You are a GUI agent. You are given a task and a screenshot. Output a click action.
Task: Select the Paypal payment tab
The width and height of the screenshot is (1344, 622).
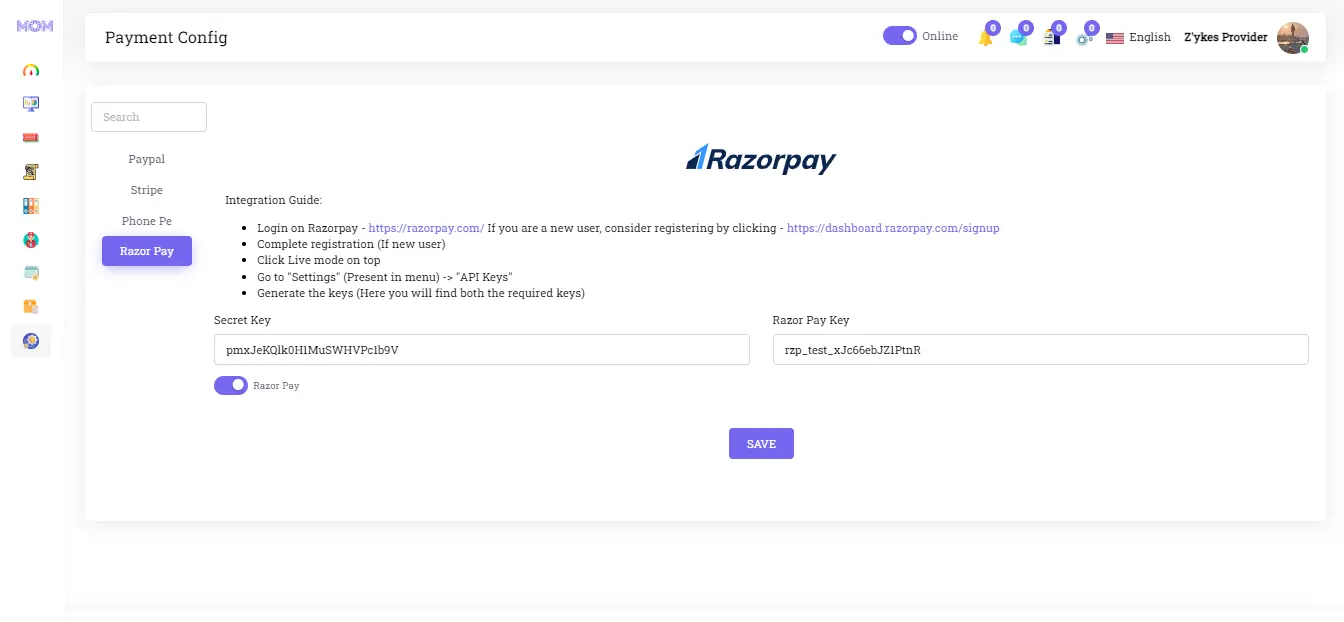tap(147, 159)
